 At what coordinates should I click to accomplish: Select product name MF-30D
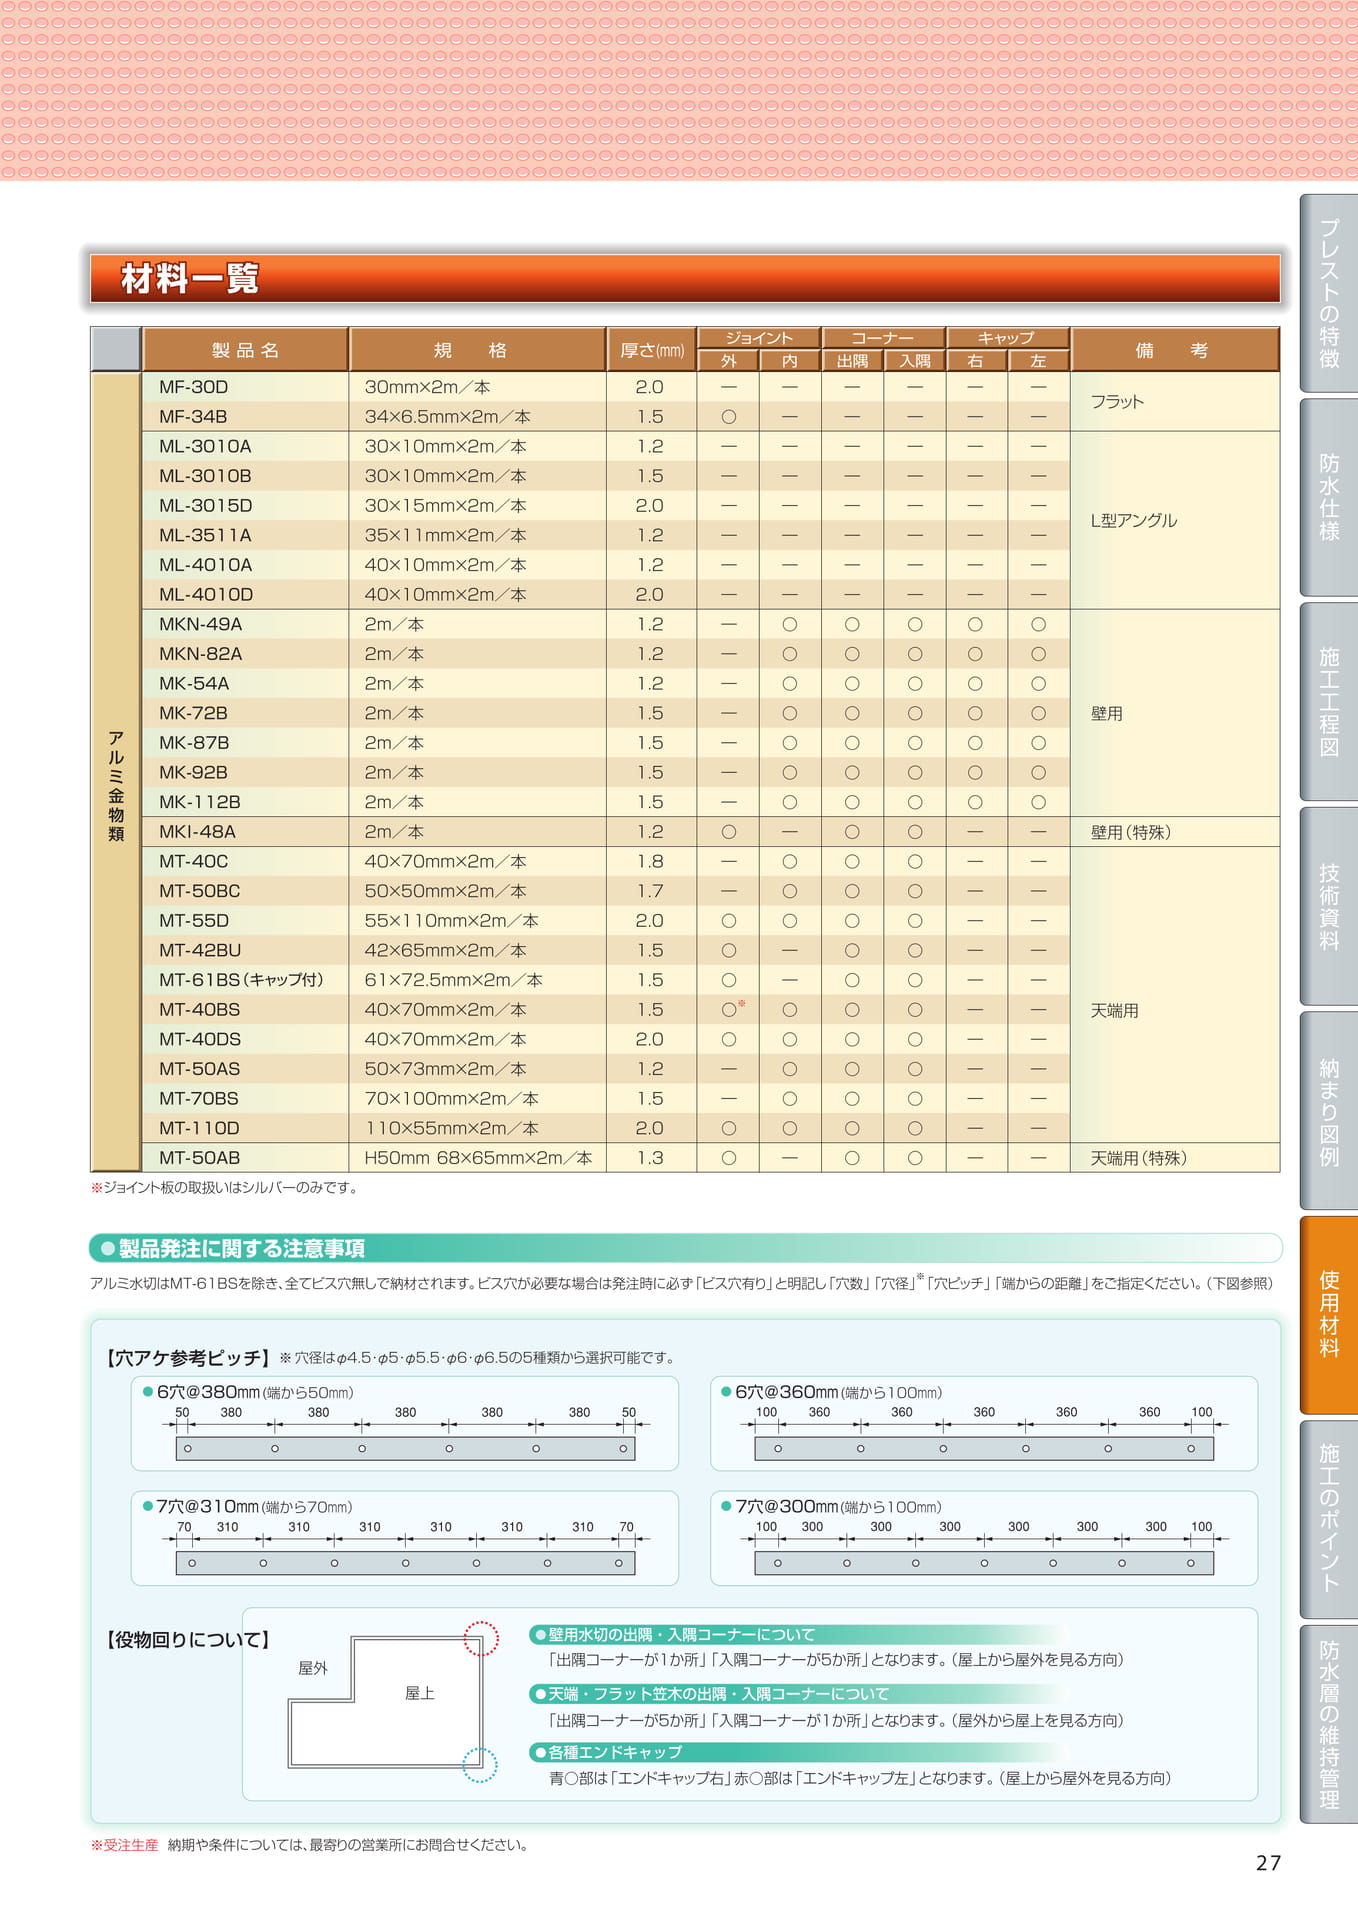(x=194, y=387)
